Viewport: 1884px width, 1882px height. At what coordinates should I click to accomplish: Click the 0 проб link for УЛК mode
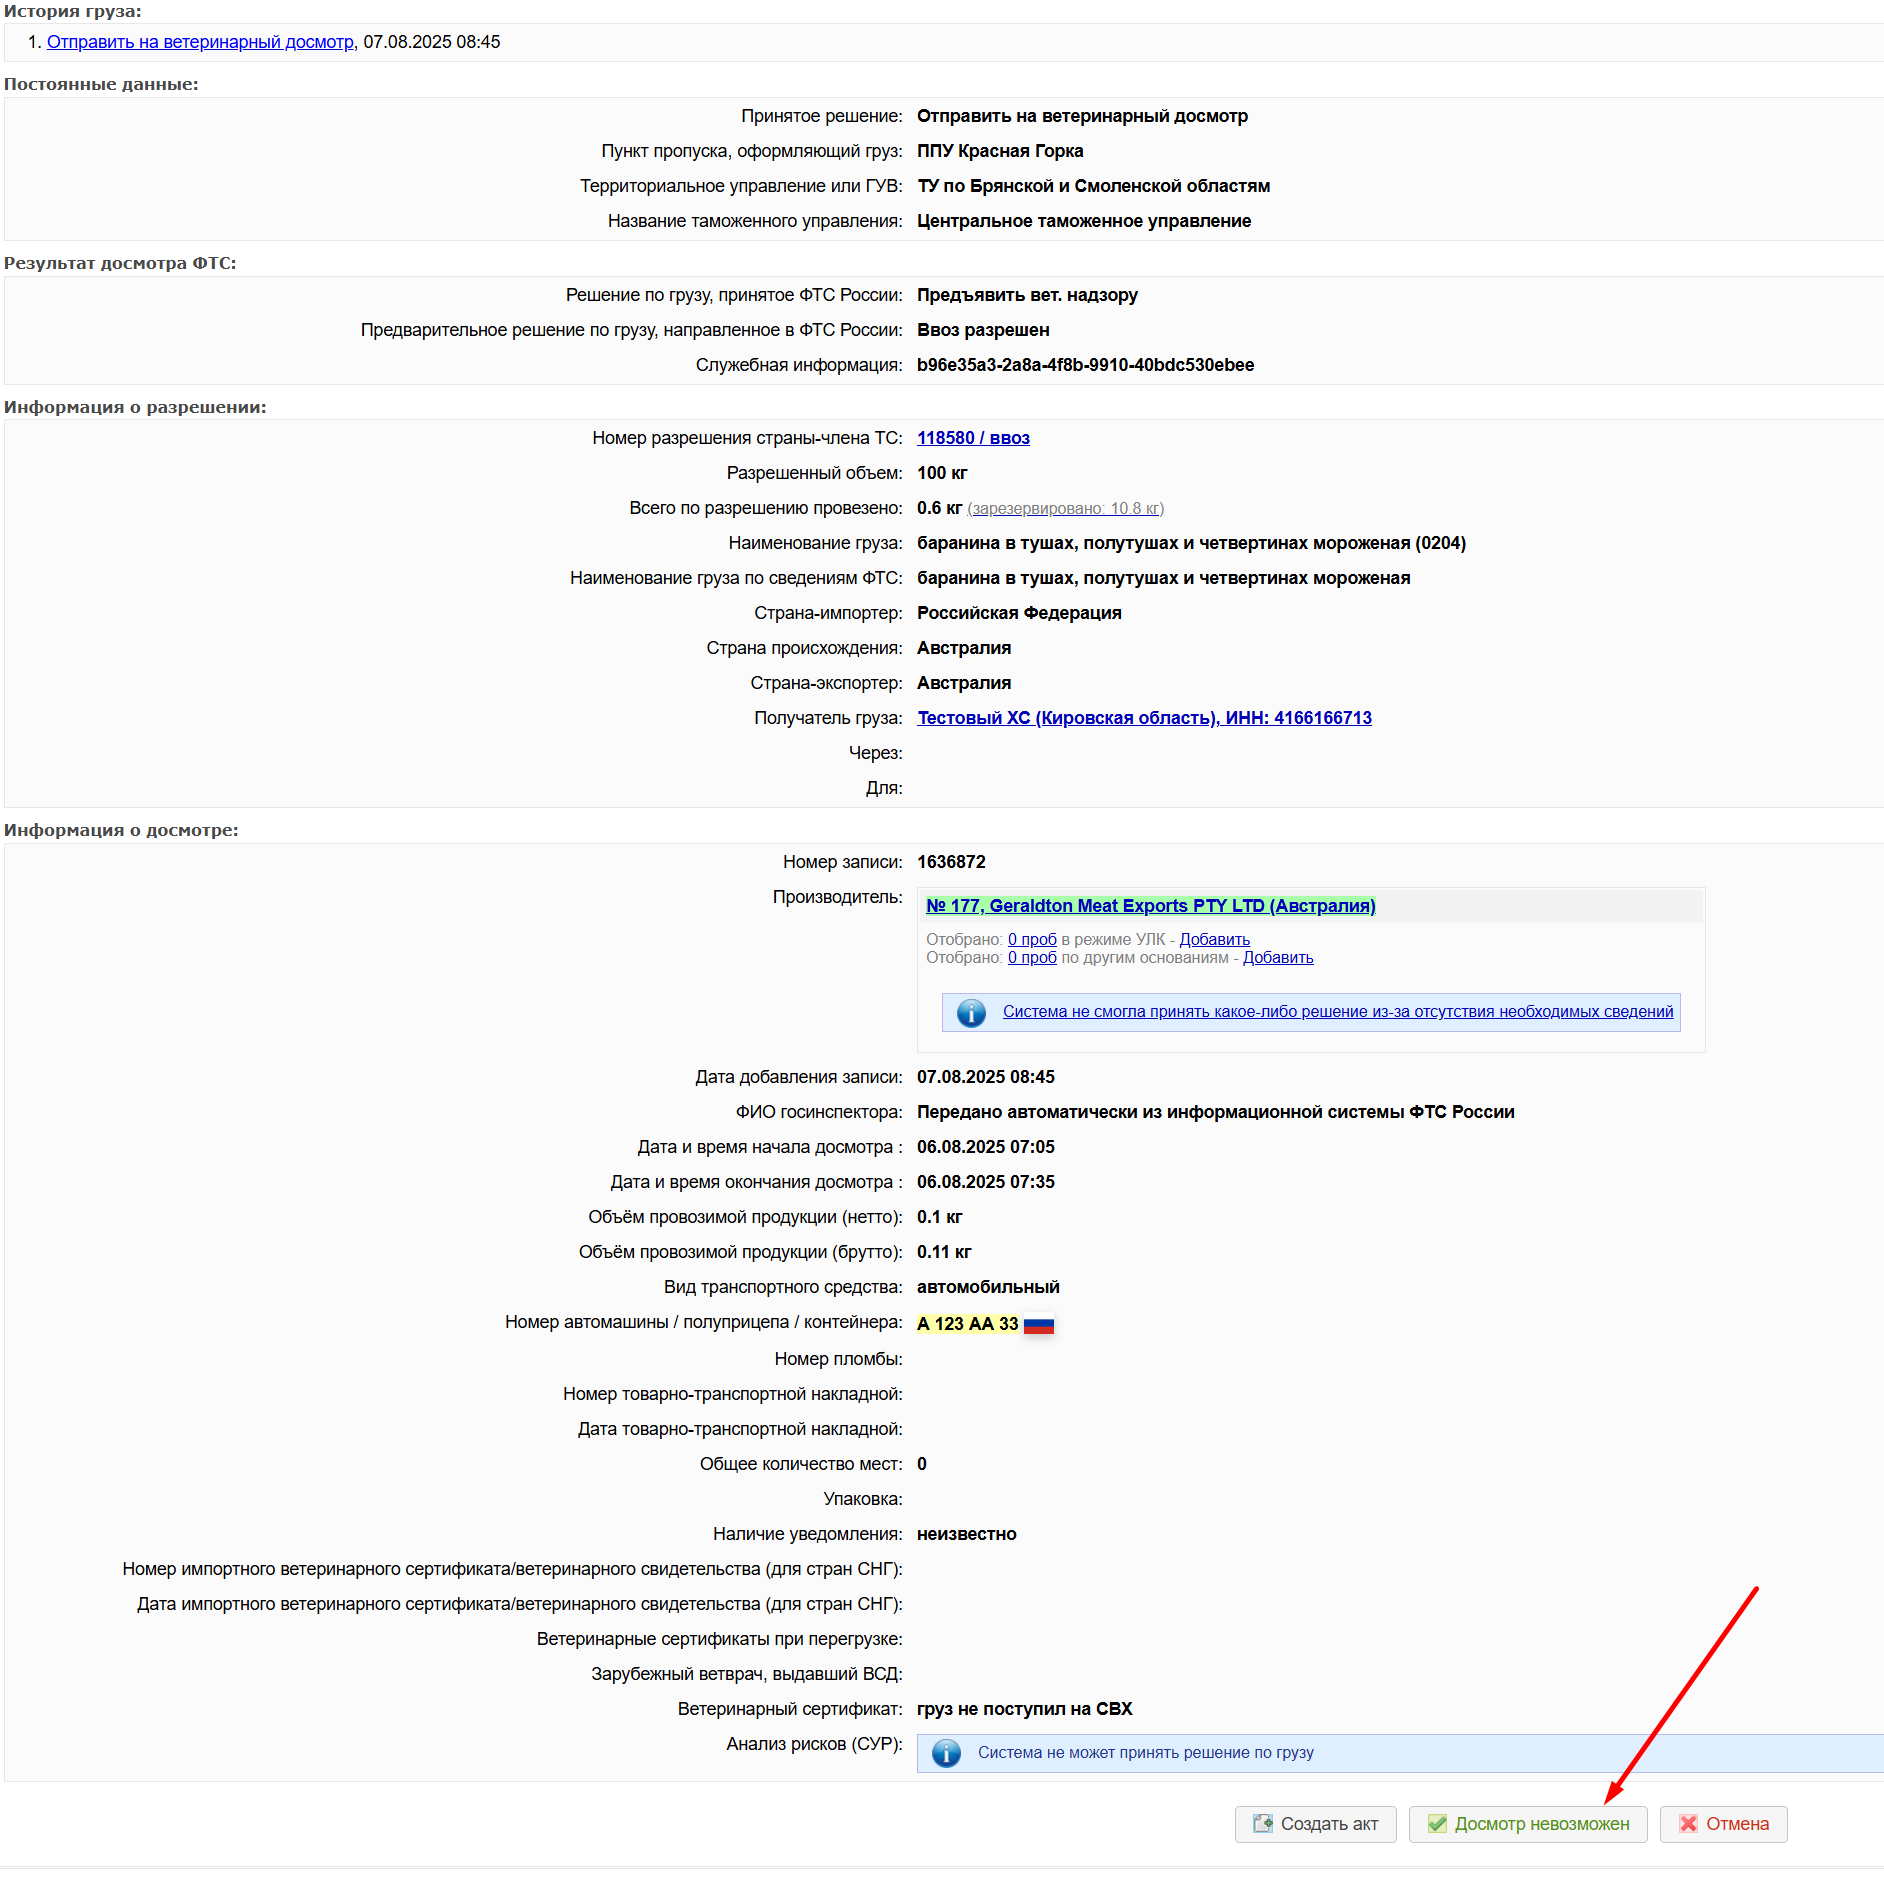click(1031, 940)
